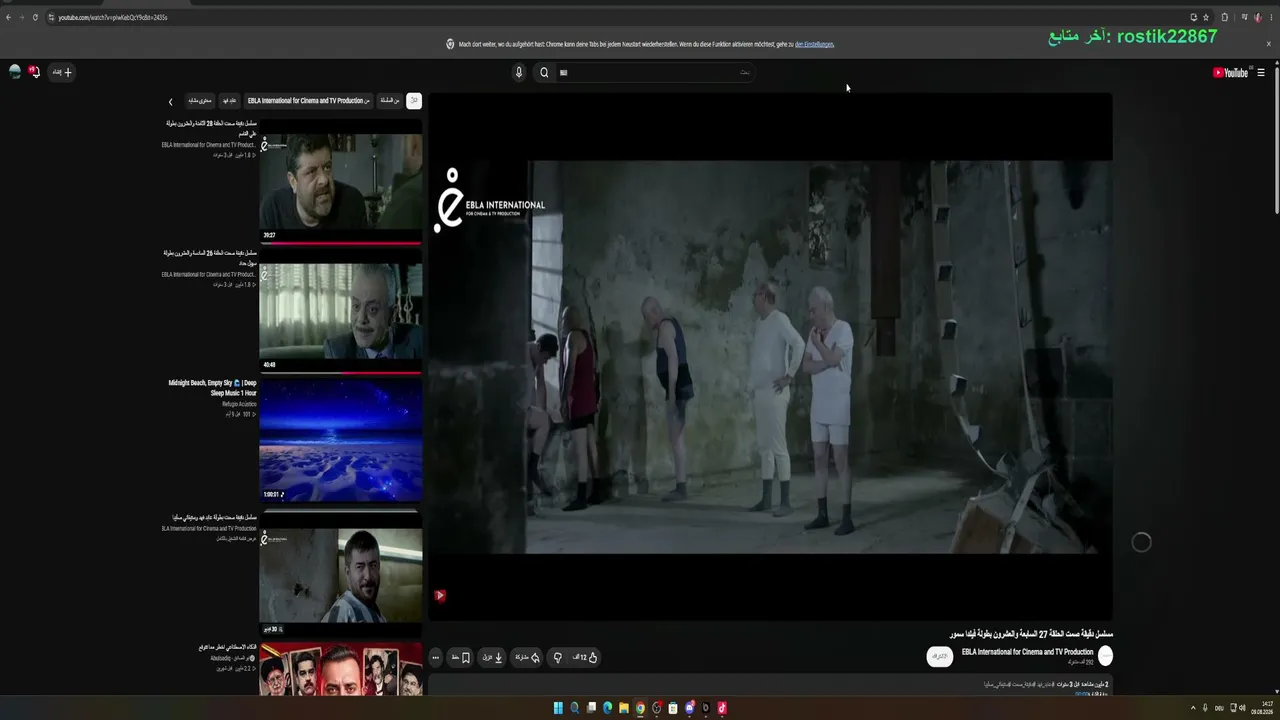The width and height of the screenshot is (1280, 720).
Task: Dislike the video with thumbs down
Action: 557,657
